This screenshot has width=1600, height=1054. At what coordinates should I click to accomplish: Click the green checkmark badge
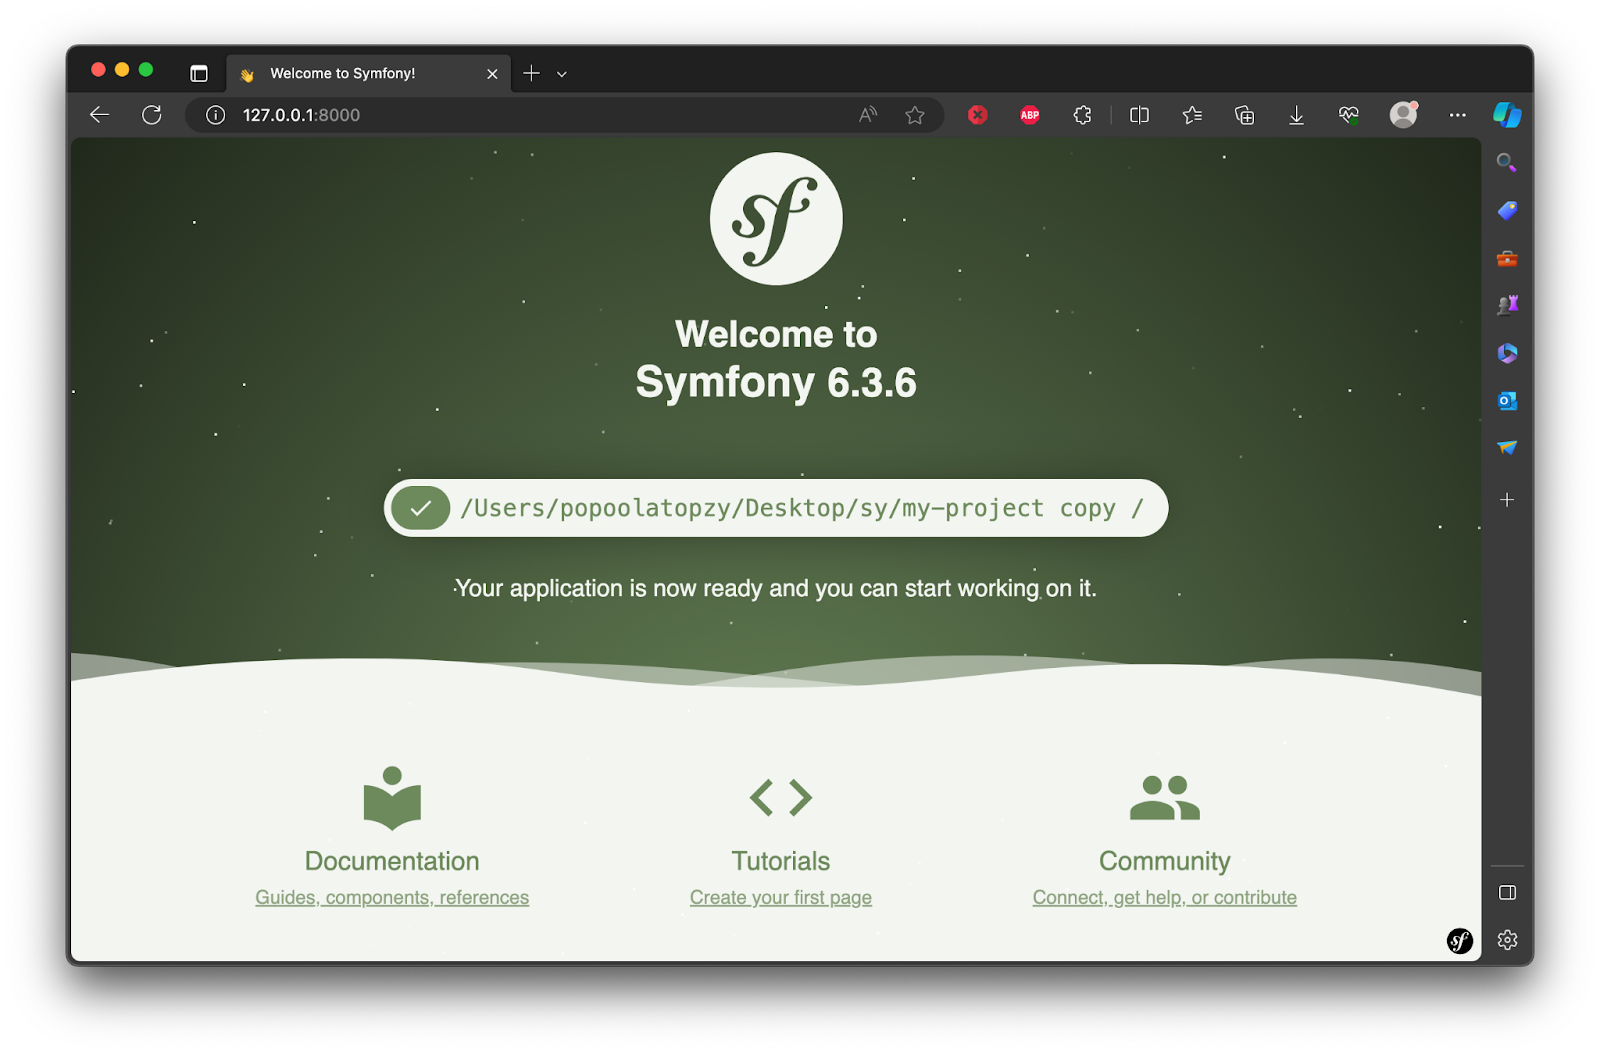pyautogui.click(x=421, y=508)
